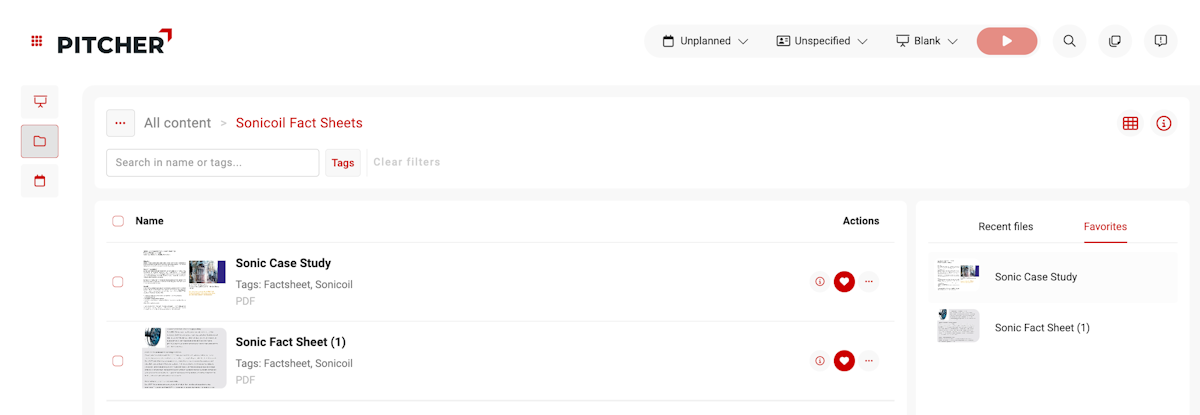Screen dimensions: 1200x415
Task: Open the feedback message icon
Action: point(1160,41)
